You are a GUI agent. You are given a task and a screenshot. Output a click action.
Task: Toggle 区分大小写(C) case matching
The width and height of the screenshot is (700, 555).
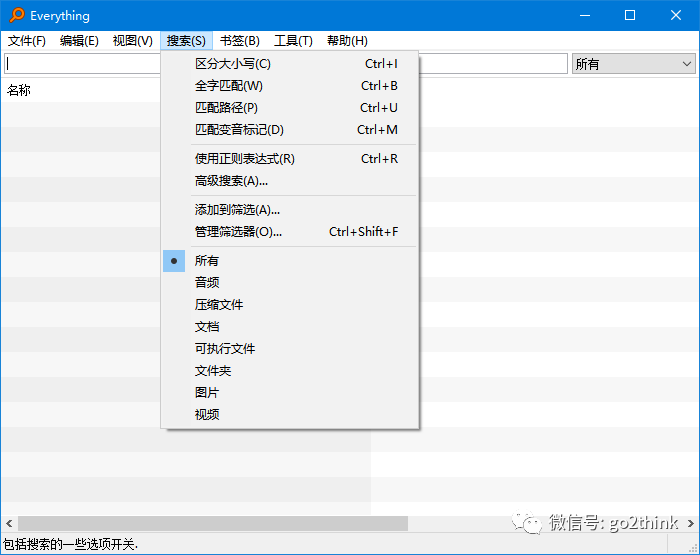[290, 64]
